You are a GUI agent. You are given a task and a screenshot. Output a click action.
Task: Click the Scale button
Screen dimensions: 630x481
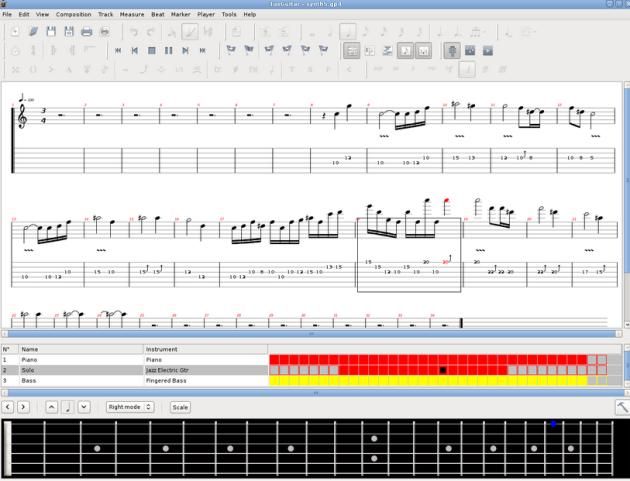pyautogui.click(x=180, y=407)
